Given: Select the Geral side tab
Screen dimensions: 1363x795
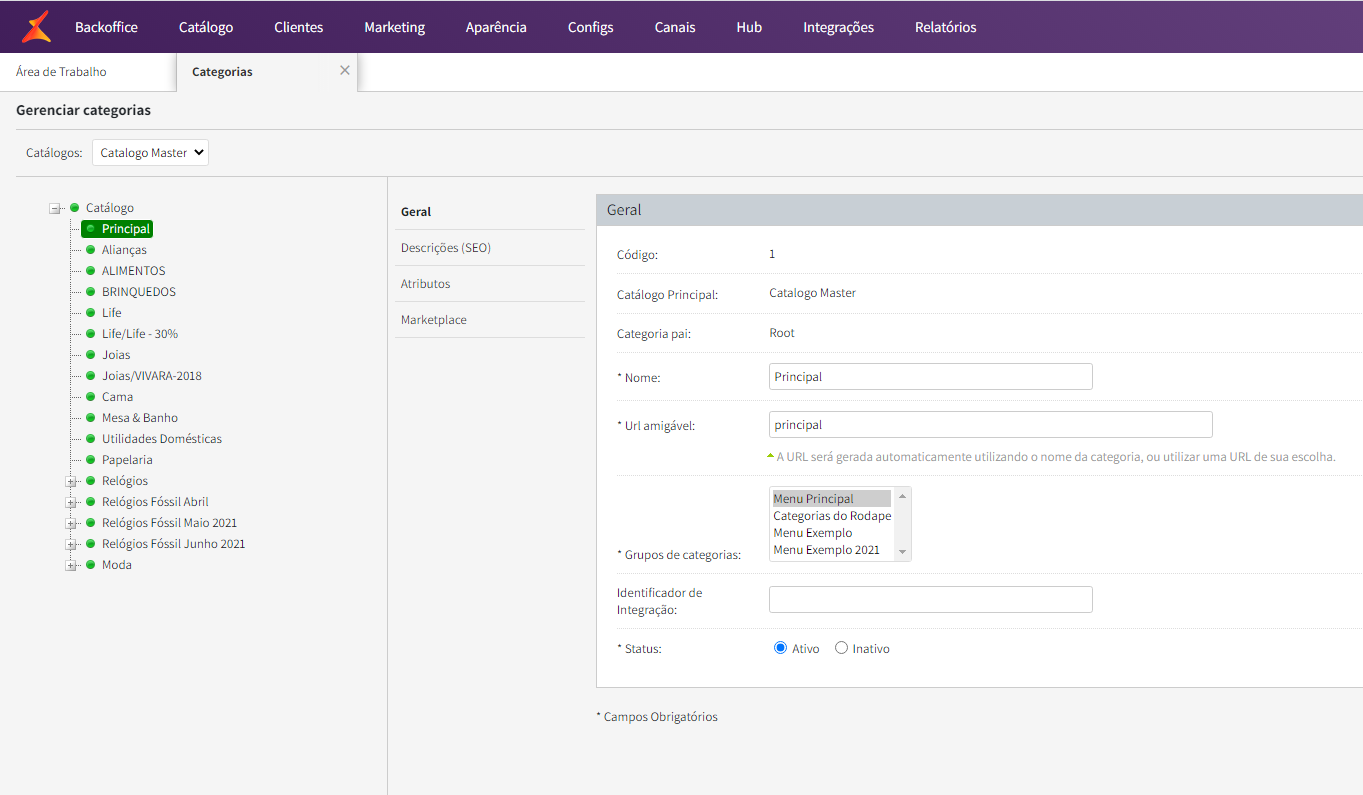Looking at the screenshot, I should (x=416, y=212).
